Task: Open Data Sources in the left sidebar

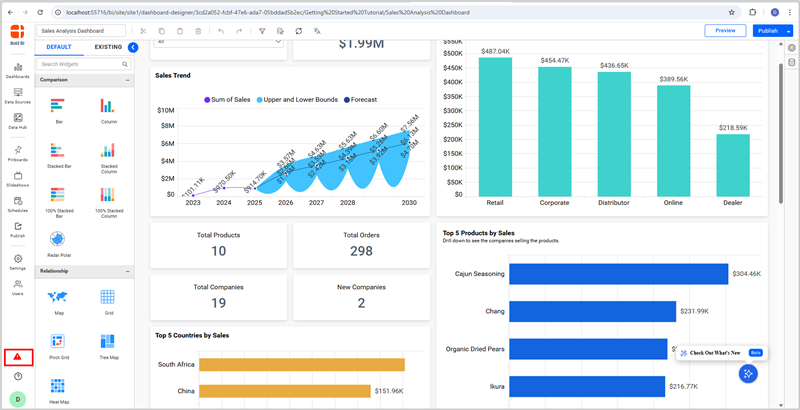Action: click(x=17, y=93)
